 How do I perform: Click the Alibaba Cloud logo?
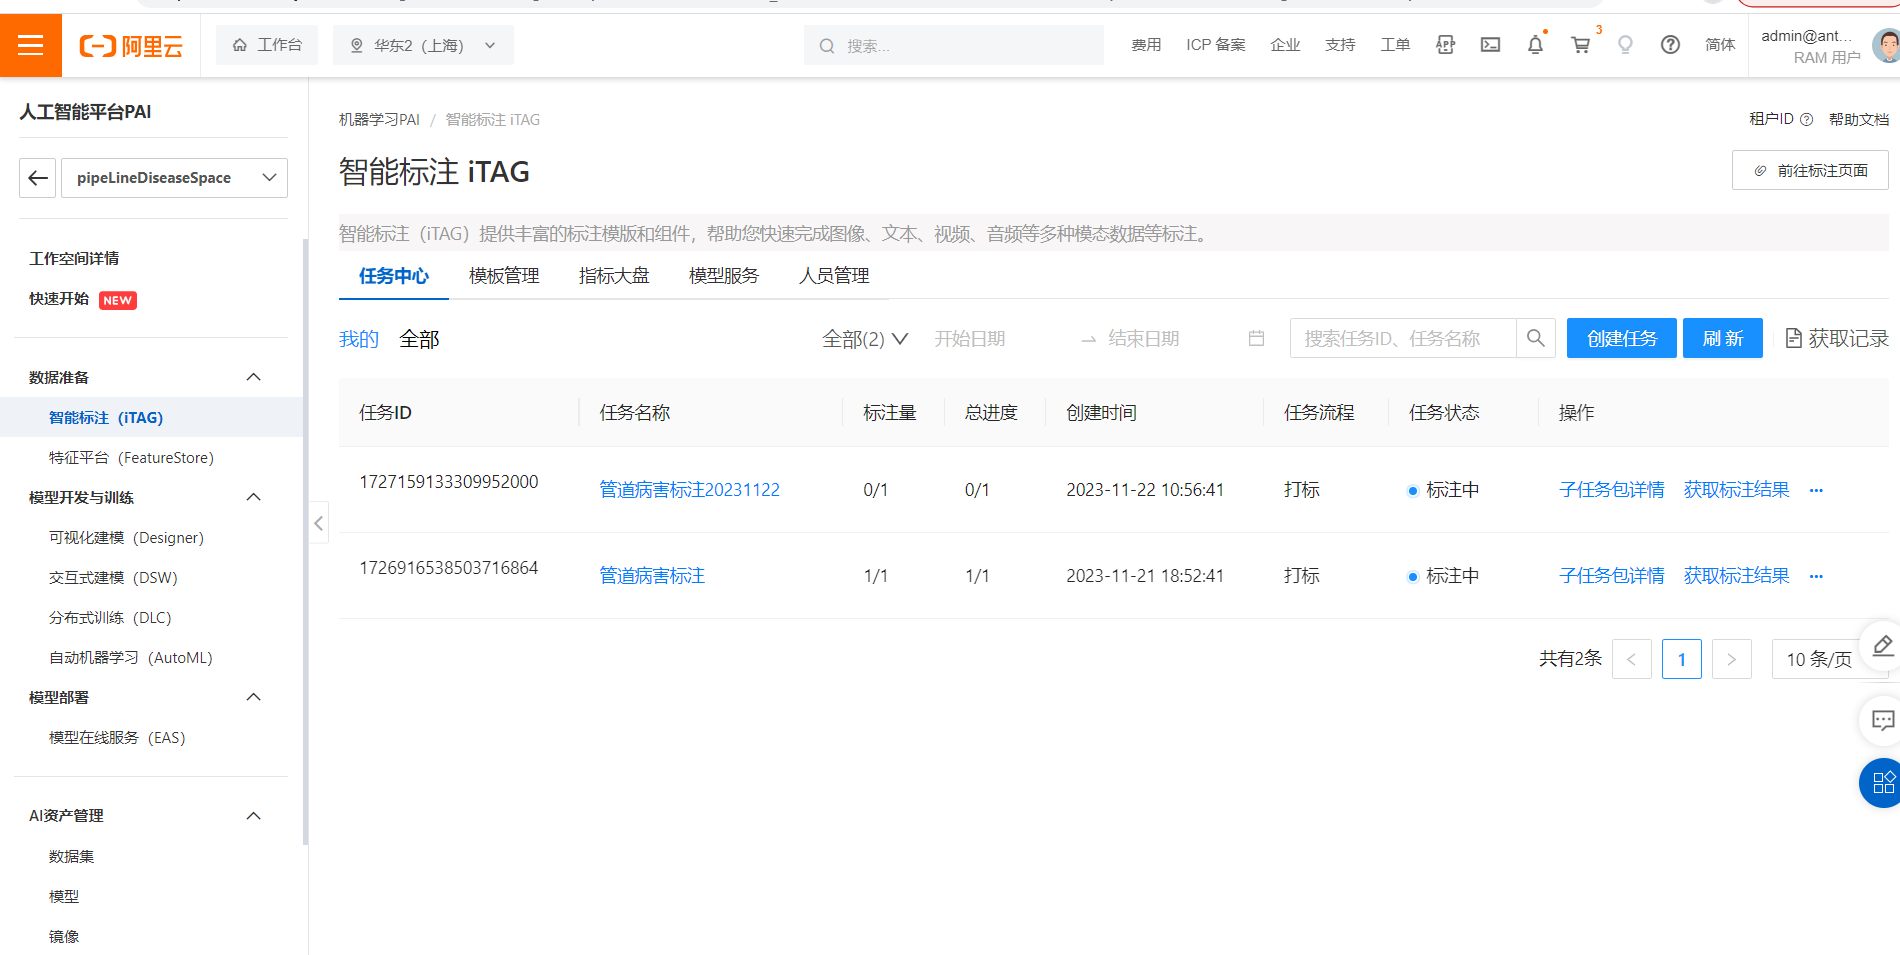[131, 46]
